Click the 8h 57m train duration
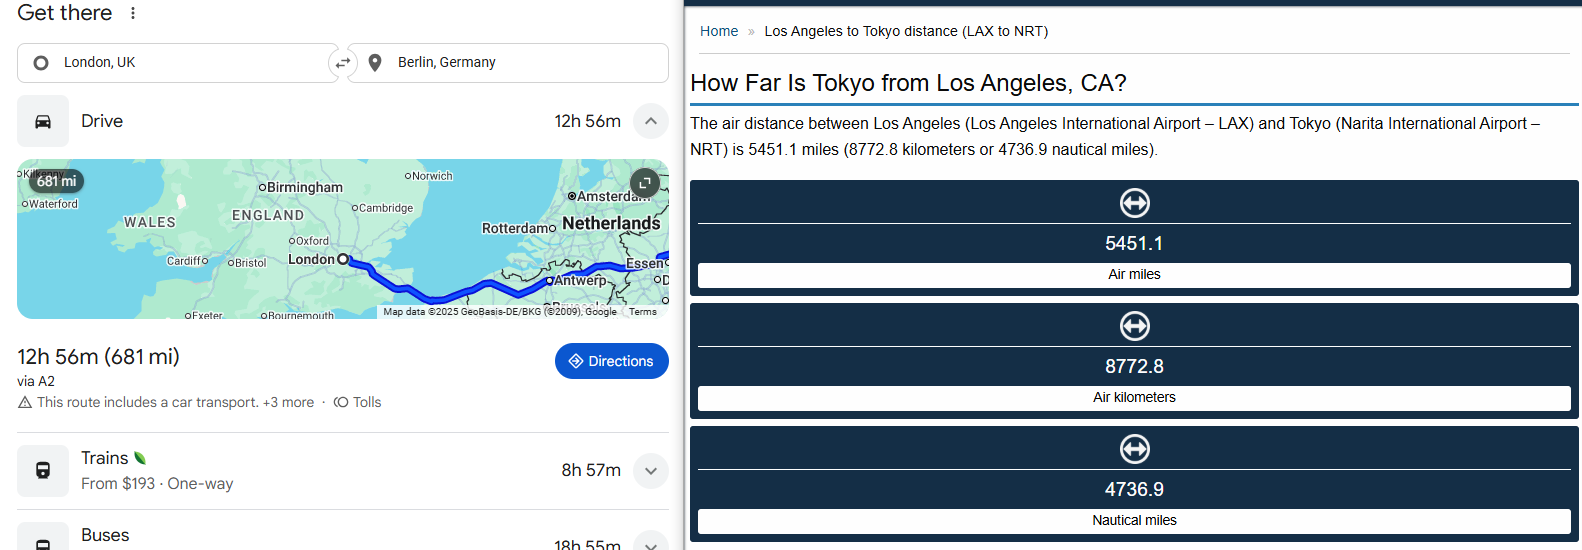 click(591, 470)
